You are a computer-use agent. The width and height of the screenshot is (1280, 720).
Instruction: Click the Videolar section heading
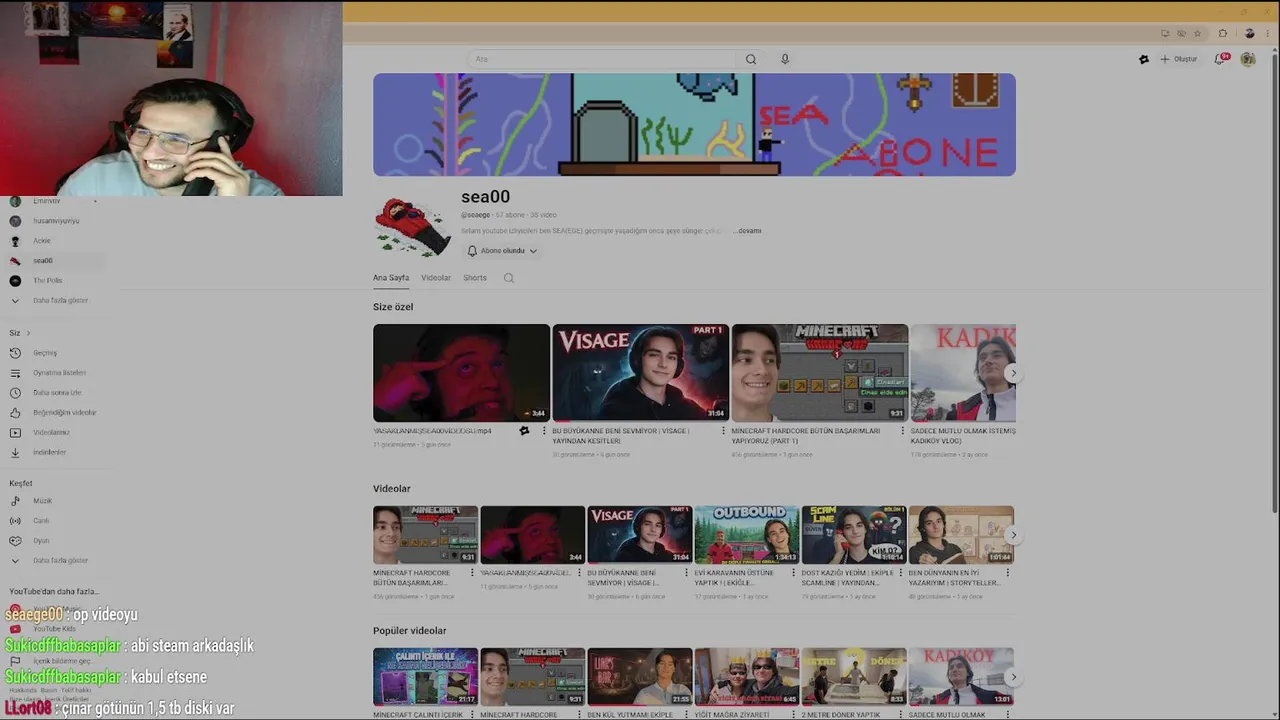[x=392, y=489]
